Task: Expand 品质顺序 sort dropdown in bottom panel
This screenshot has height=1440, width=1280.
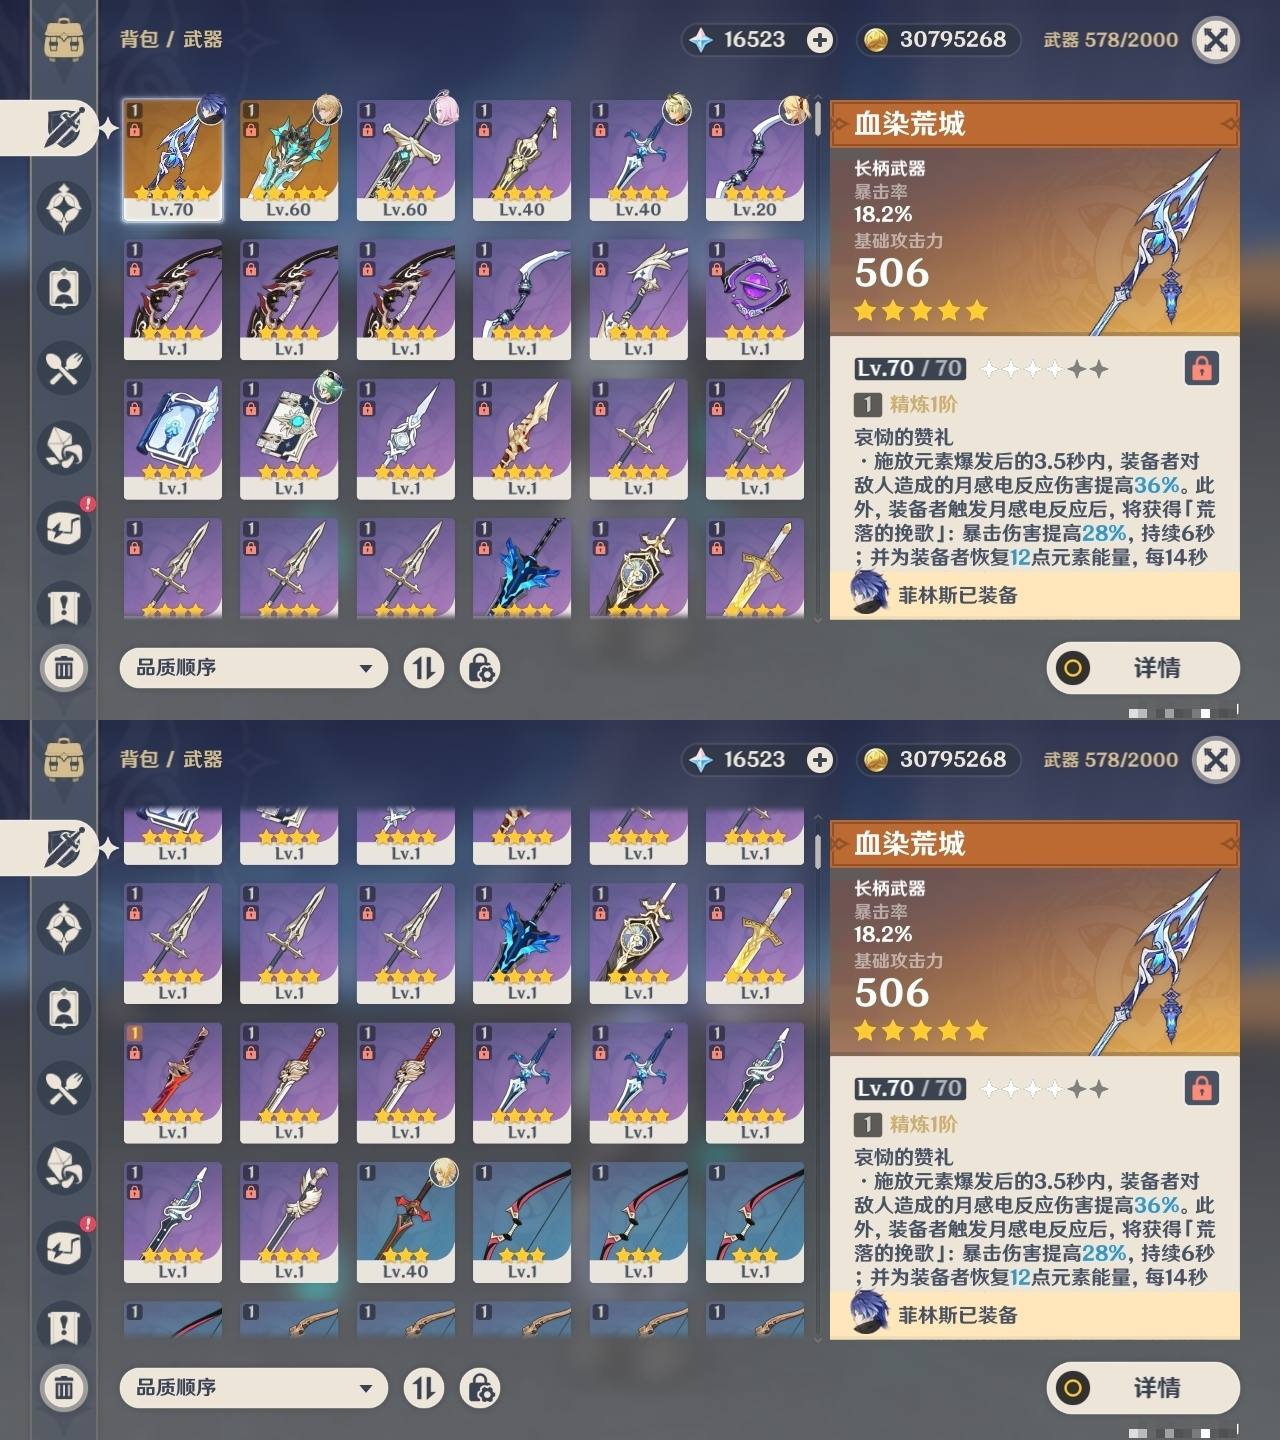Action: [253, 1387]
